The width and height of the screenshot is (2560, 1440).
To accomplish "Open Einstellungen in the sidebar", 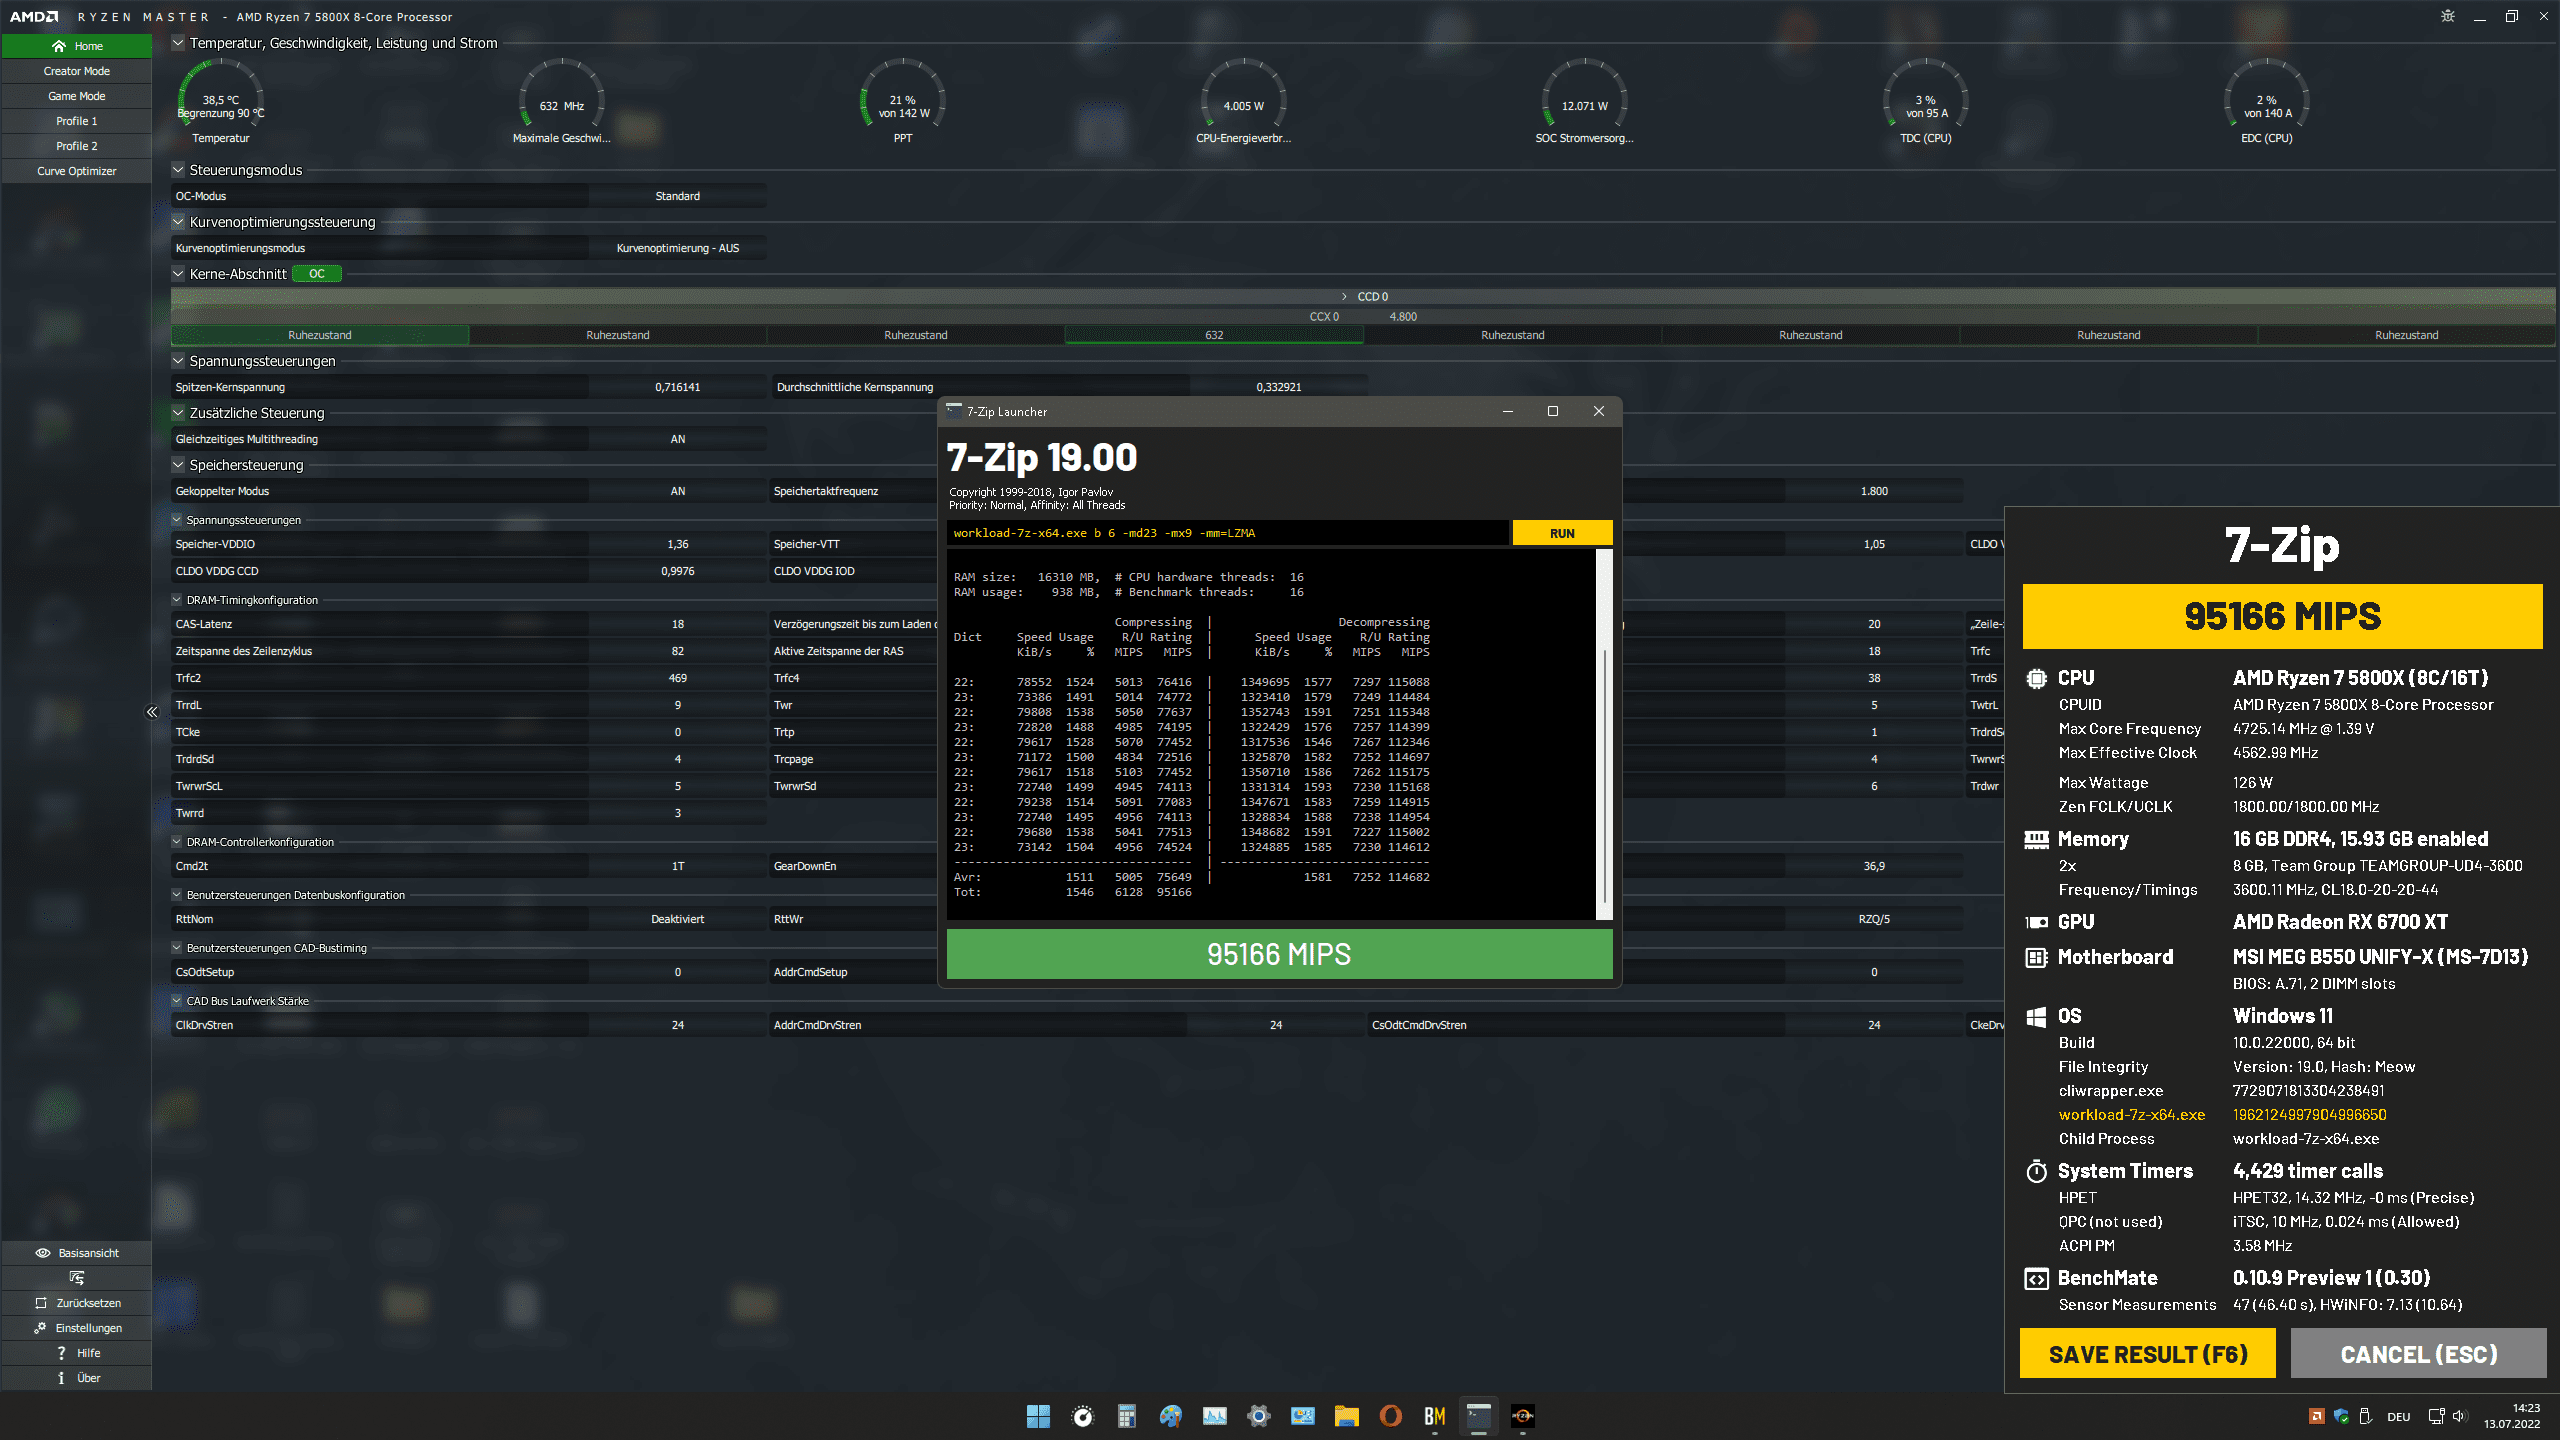I will click(x=76, y=1328).
